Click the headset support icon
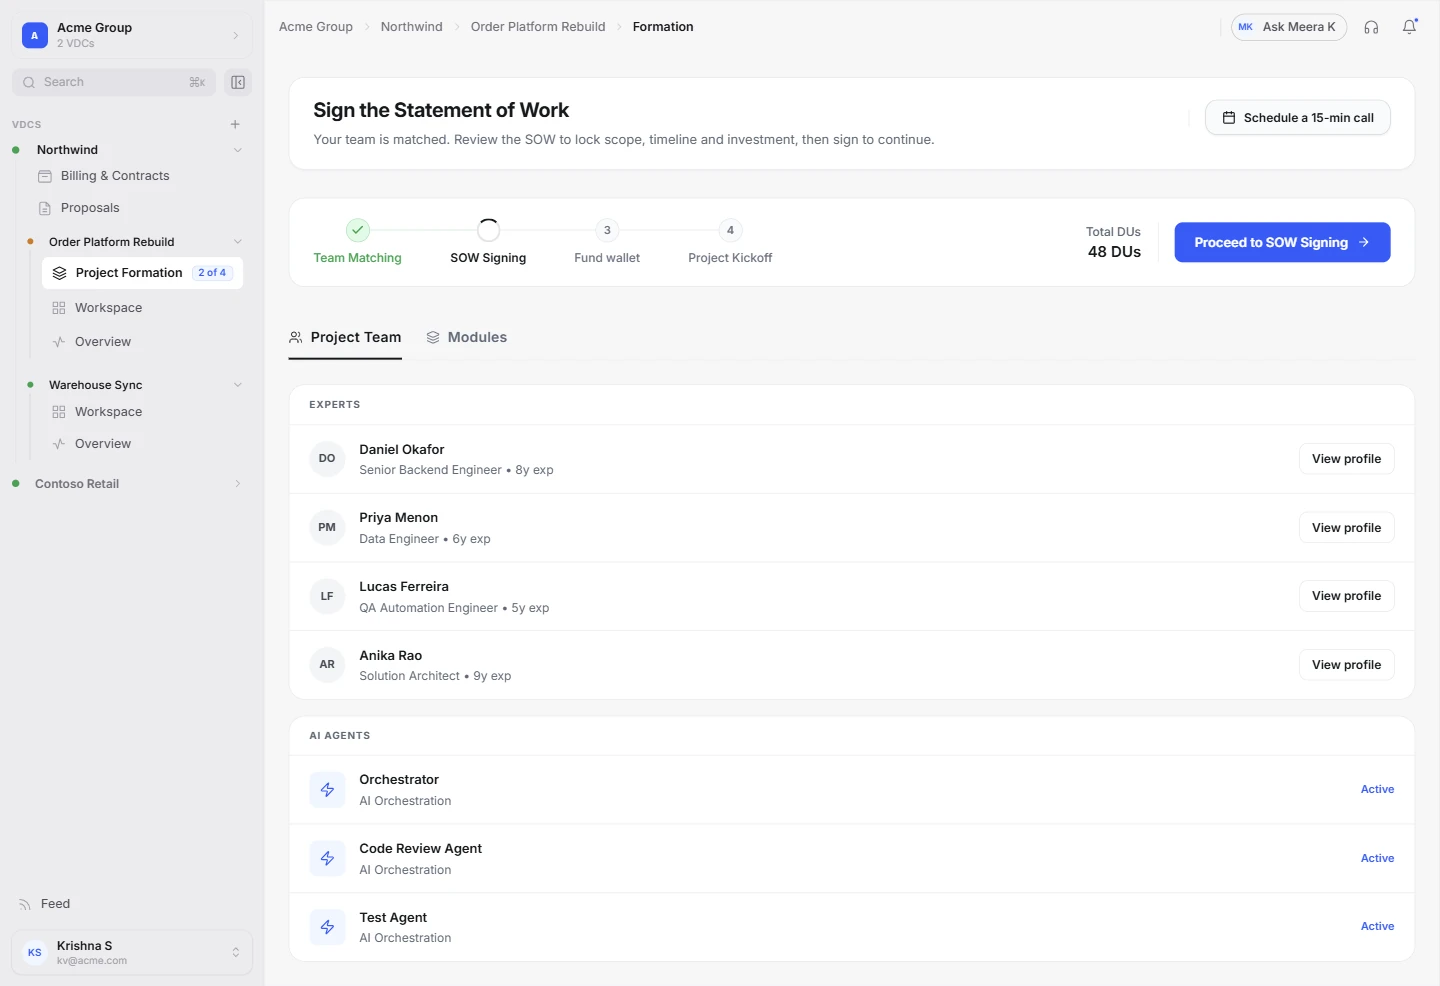The height and width of the screenshot is (986, 1440). tap(1371, 27)
